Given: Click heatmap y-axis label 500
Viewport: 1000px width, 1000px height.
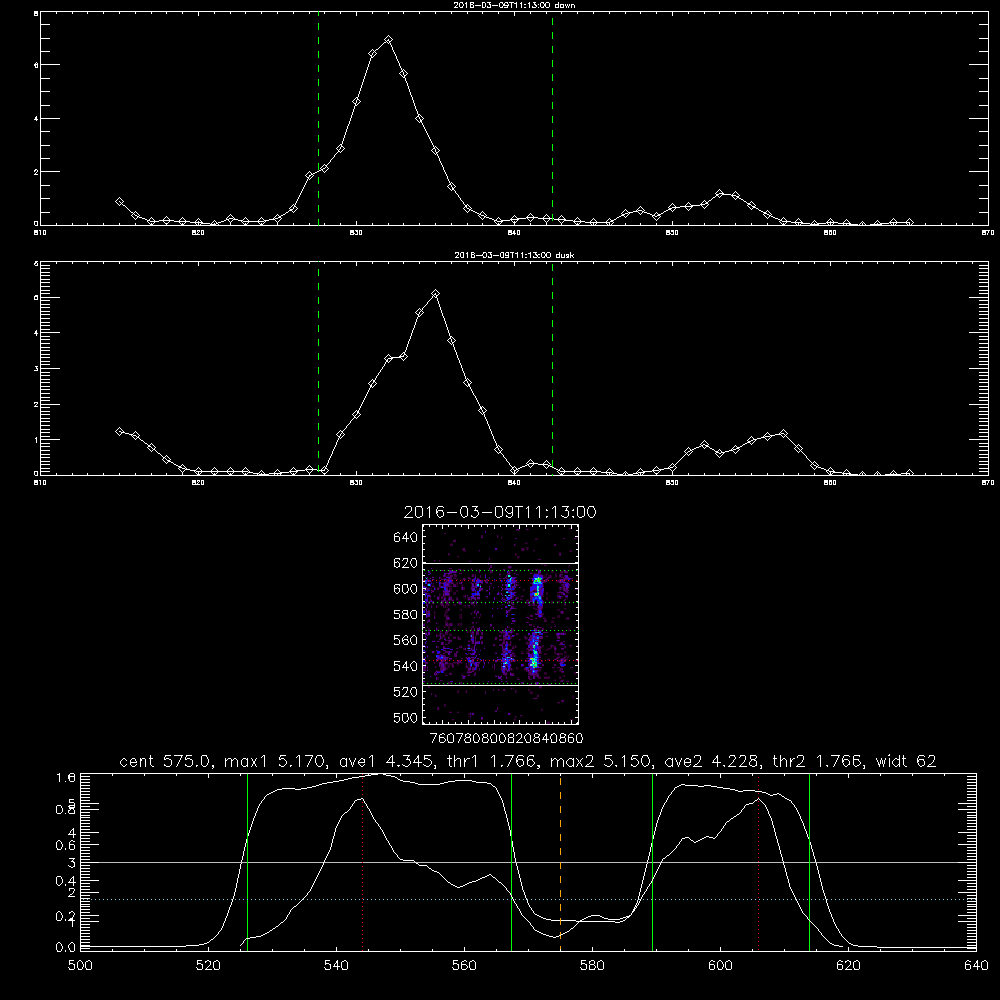Looking at the screenshot, I should coord(406,717).
